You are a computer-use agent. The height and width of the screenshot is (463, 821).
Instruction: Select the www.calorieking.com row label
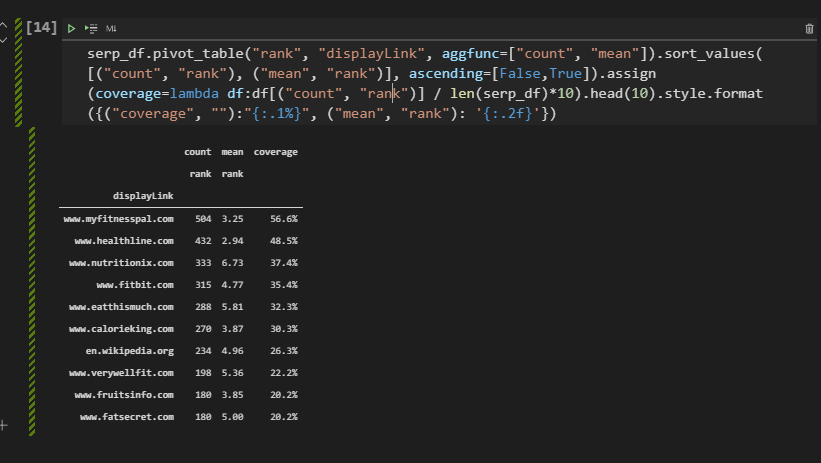tap(121, 329)
